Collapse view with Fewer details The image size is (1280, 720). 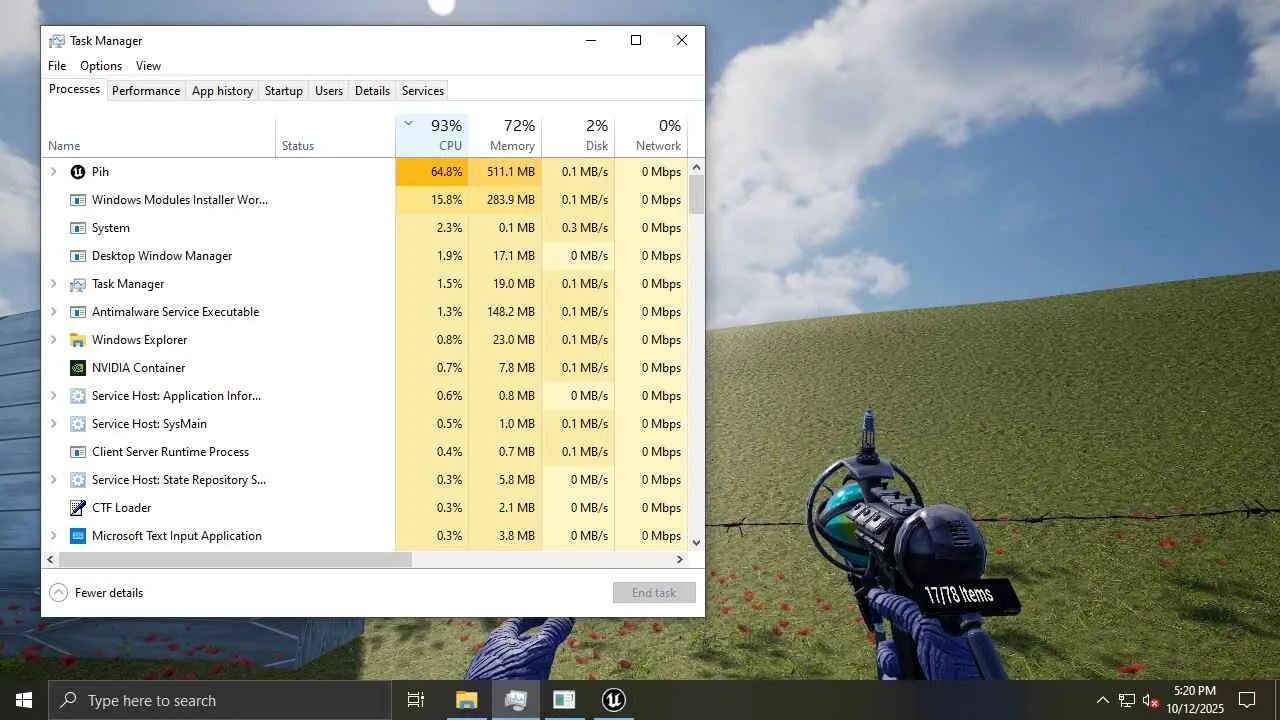click(96, 593)
